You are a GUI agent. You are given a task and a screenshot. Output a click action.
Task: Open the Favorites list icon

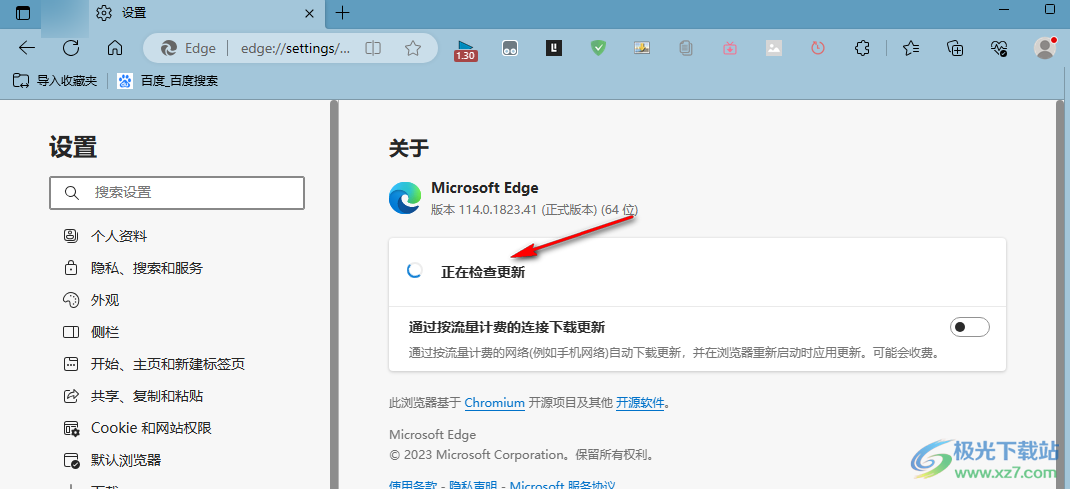click(x=911, y=48)
